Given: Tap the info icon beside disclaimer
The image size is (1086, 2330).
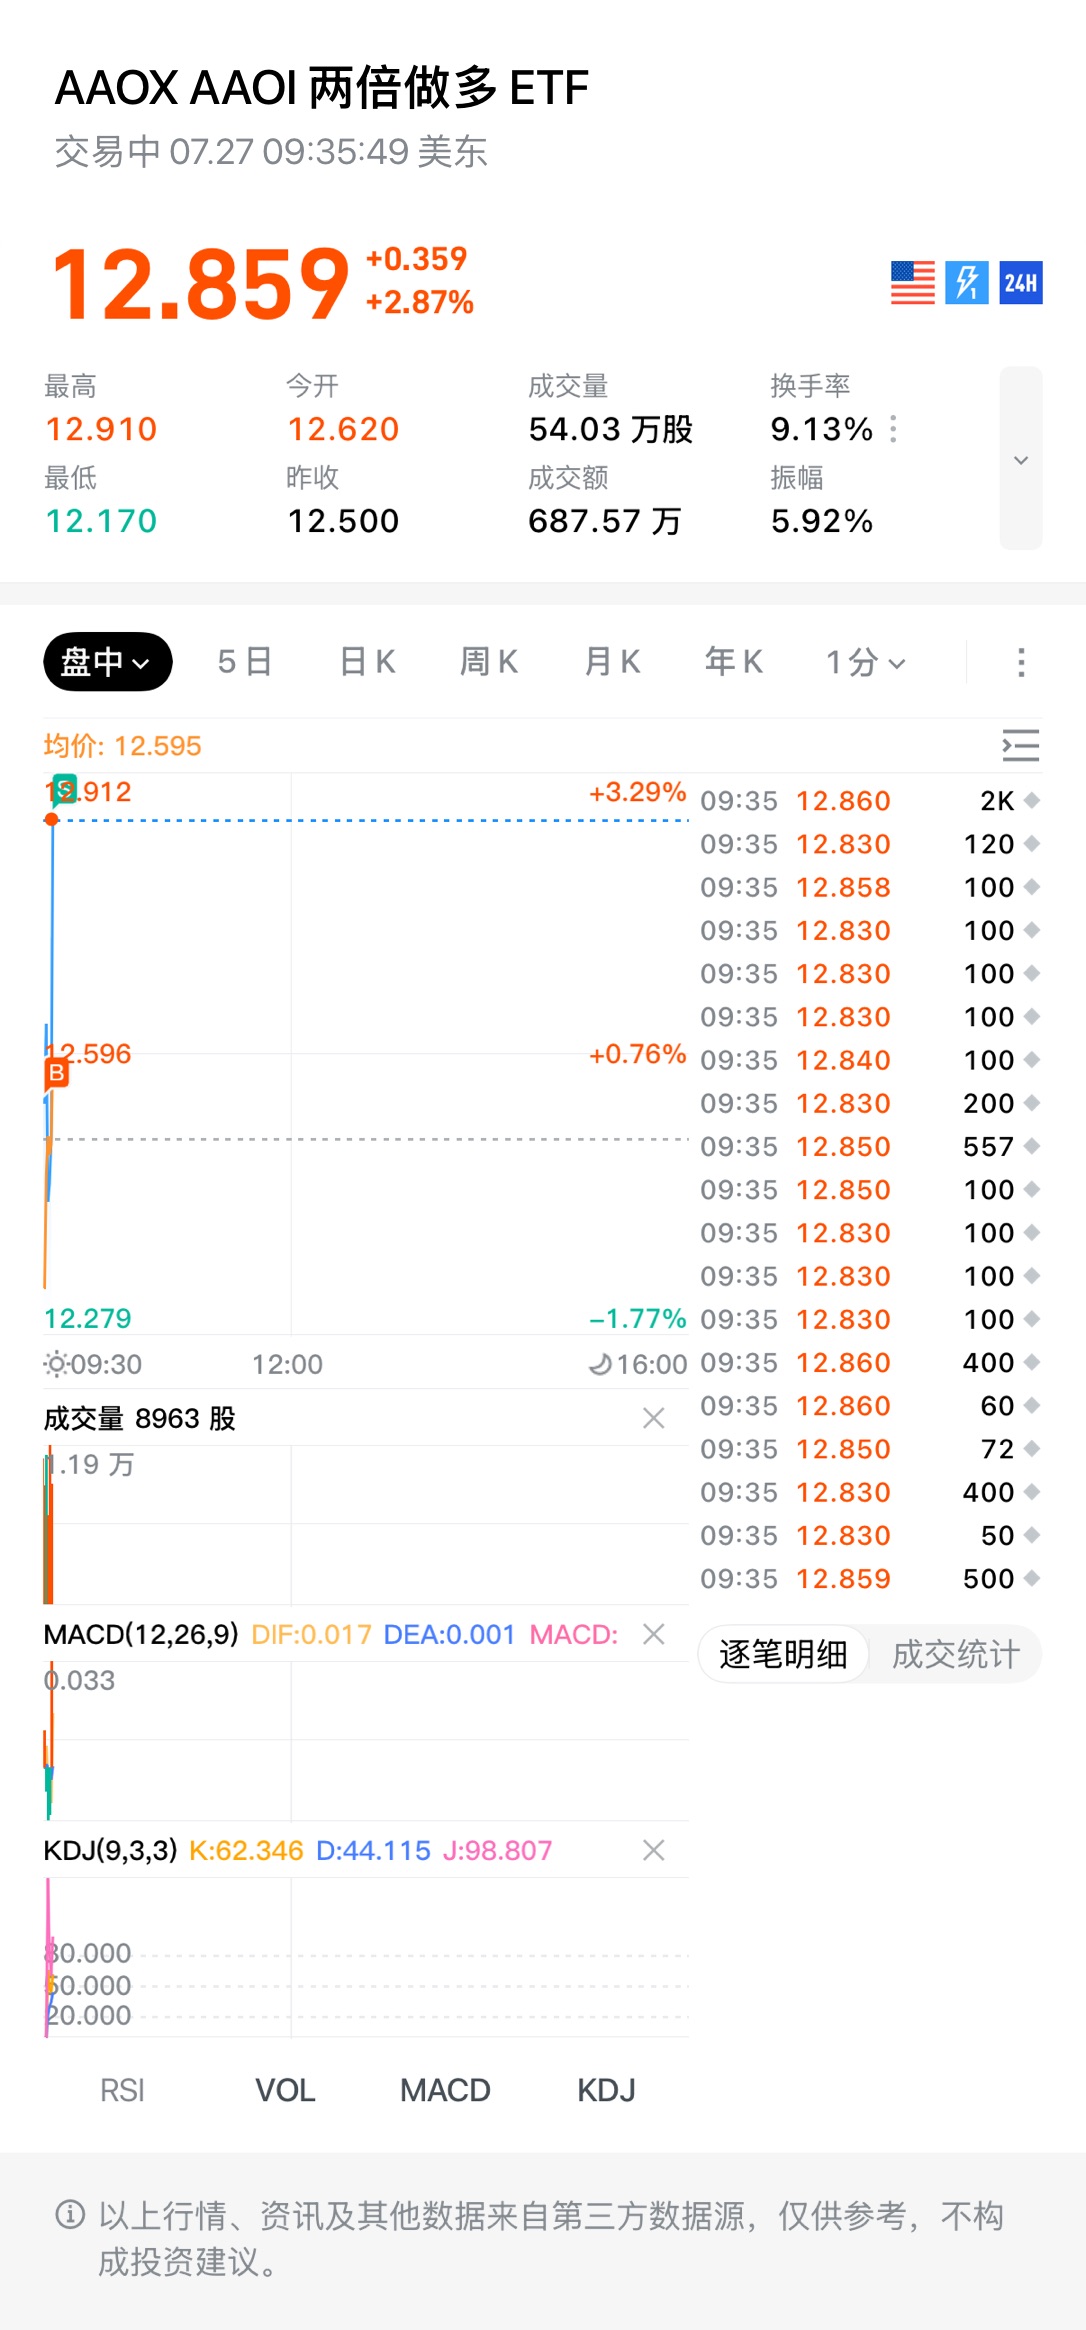Looking at the screenshot, I should point(70,2215).
